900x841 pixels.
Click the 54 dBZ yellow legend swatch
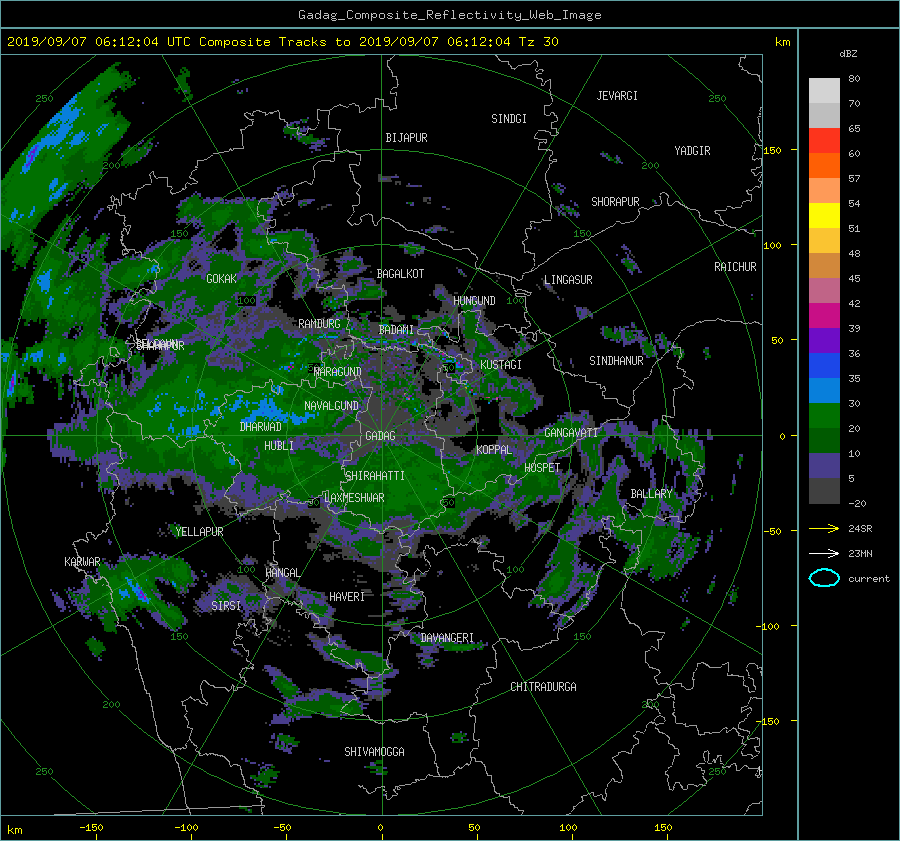click(x=824, y=215)
